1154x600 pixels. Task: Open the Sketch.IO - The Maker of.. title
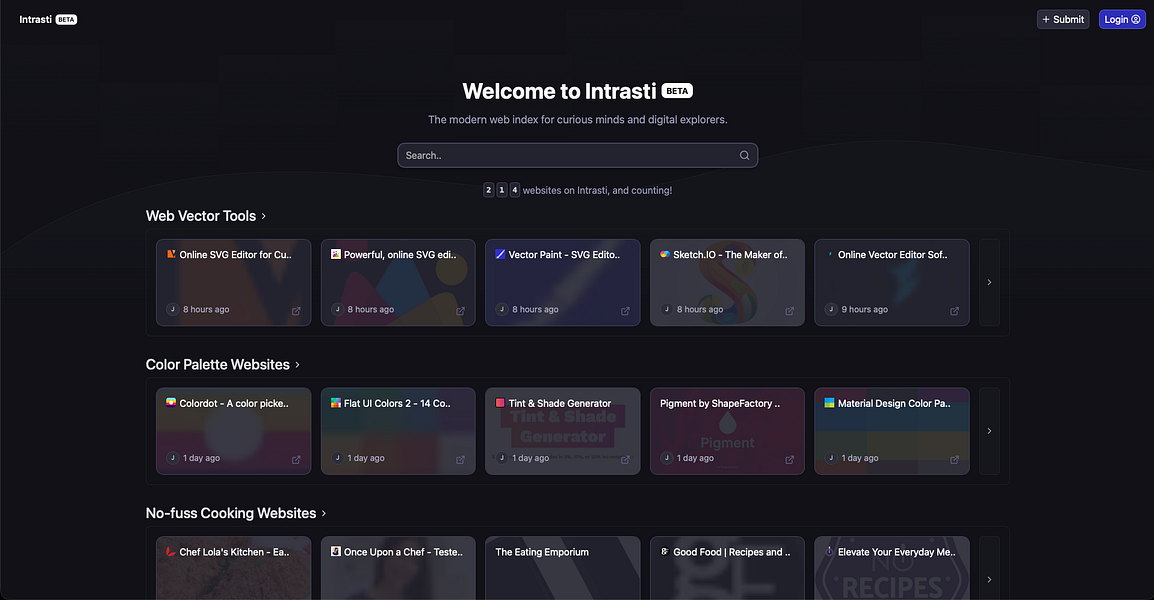[x=730, y=255]
